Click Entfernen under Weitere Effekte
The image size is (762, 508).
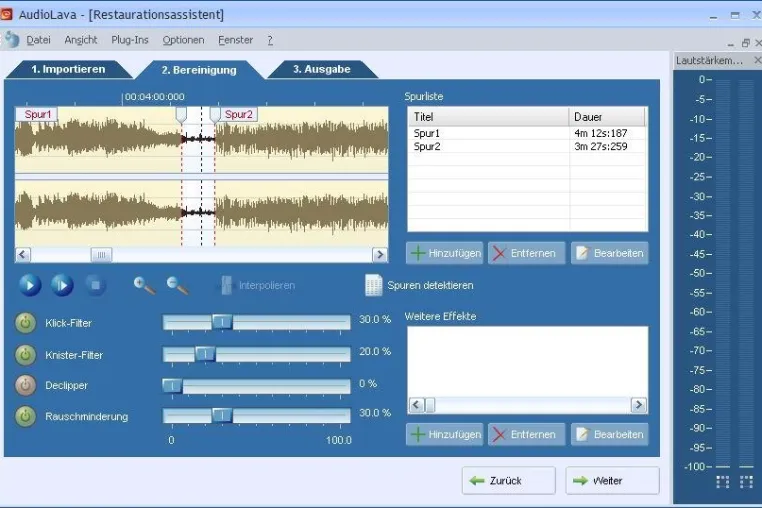point(526,434)
